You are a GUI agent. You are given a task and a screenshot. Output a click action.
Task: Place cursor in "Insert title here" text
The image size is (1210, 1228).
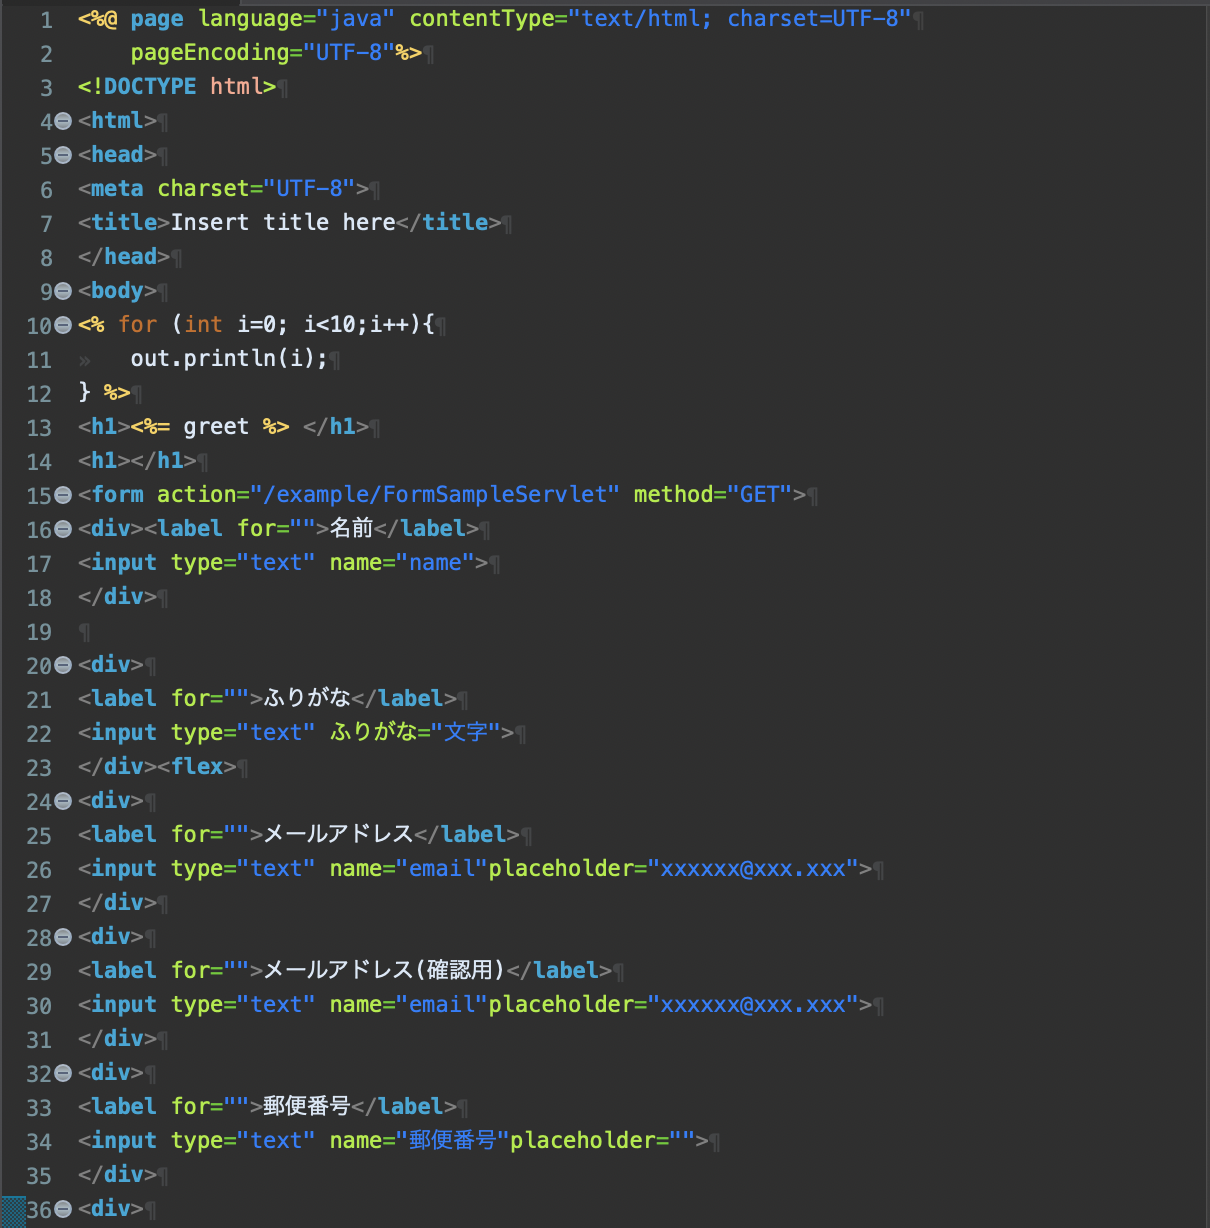tap(282, 222)
